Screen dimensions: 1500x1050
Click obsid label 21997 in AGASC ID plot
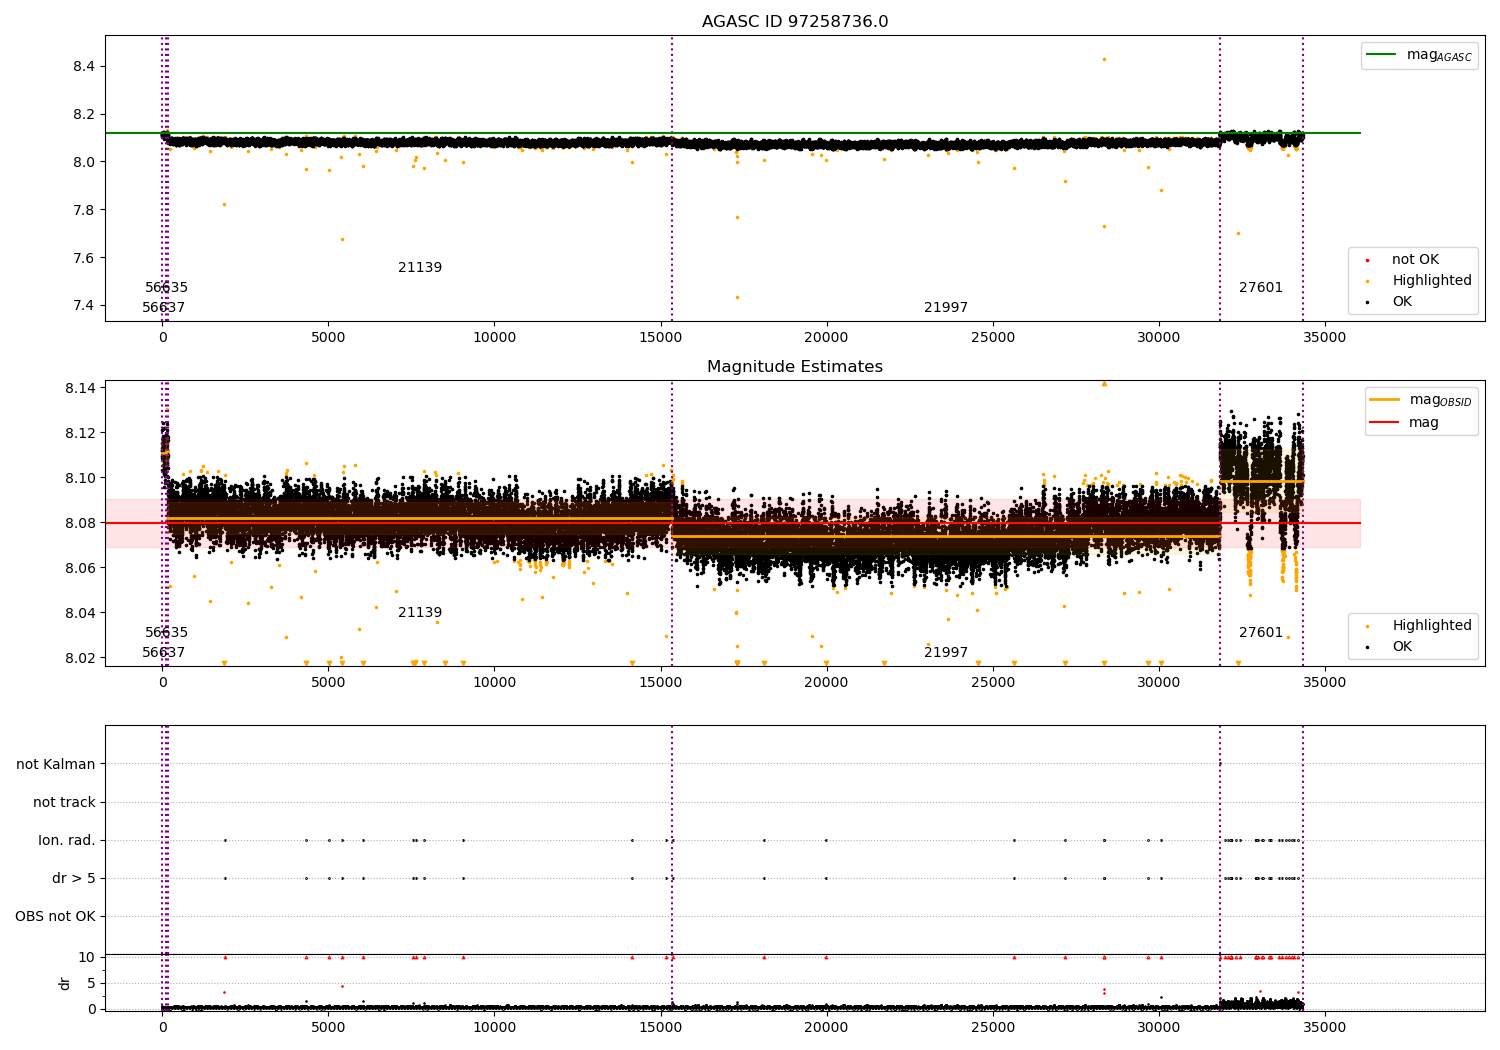946,308
